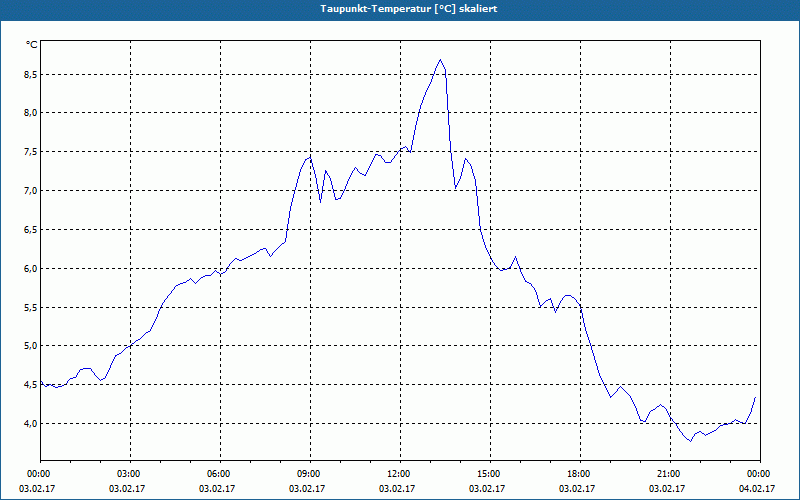Select the 5,5 y-axis label
Image resolution: width=800 pixels, height=500 pixels.
(x=32, y=307)
